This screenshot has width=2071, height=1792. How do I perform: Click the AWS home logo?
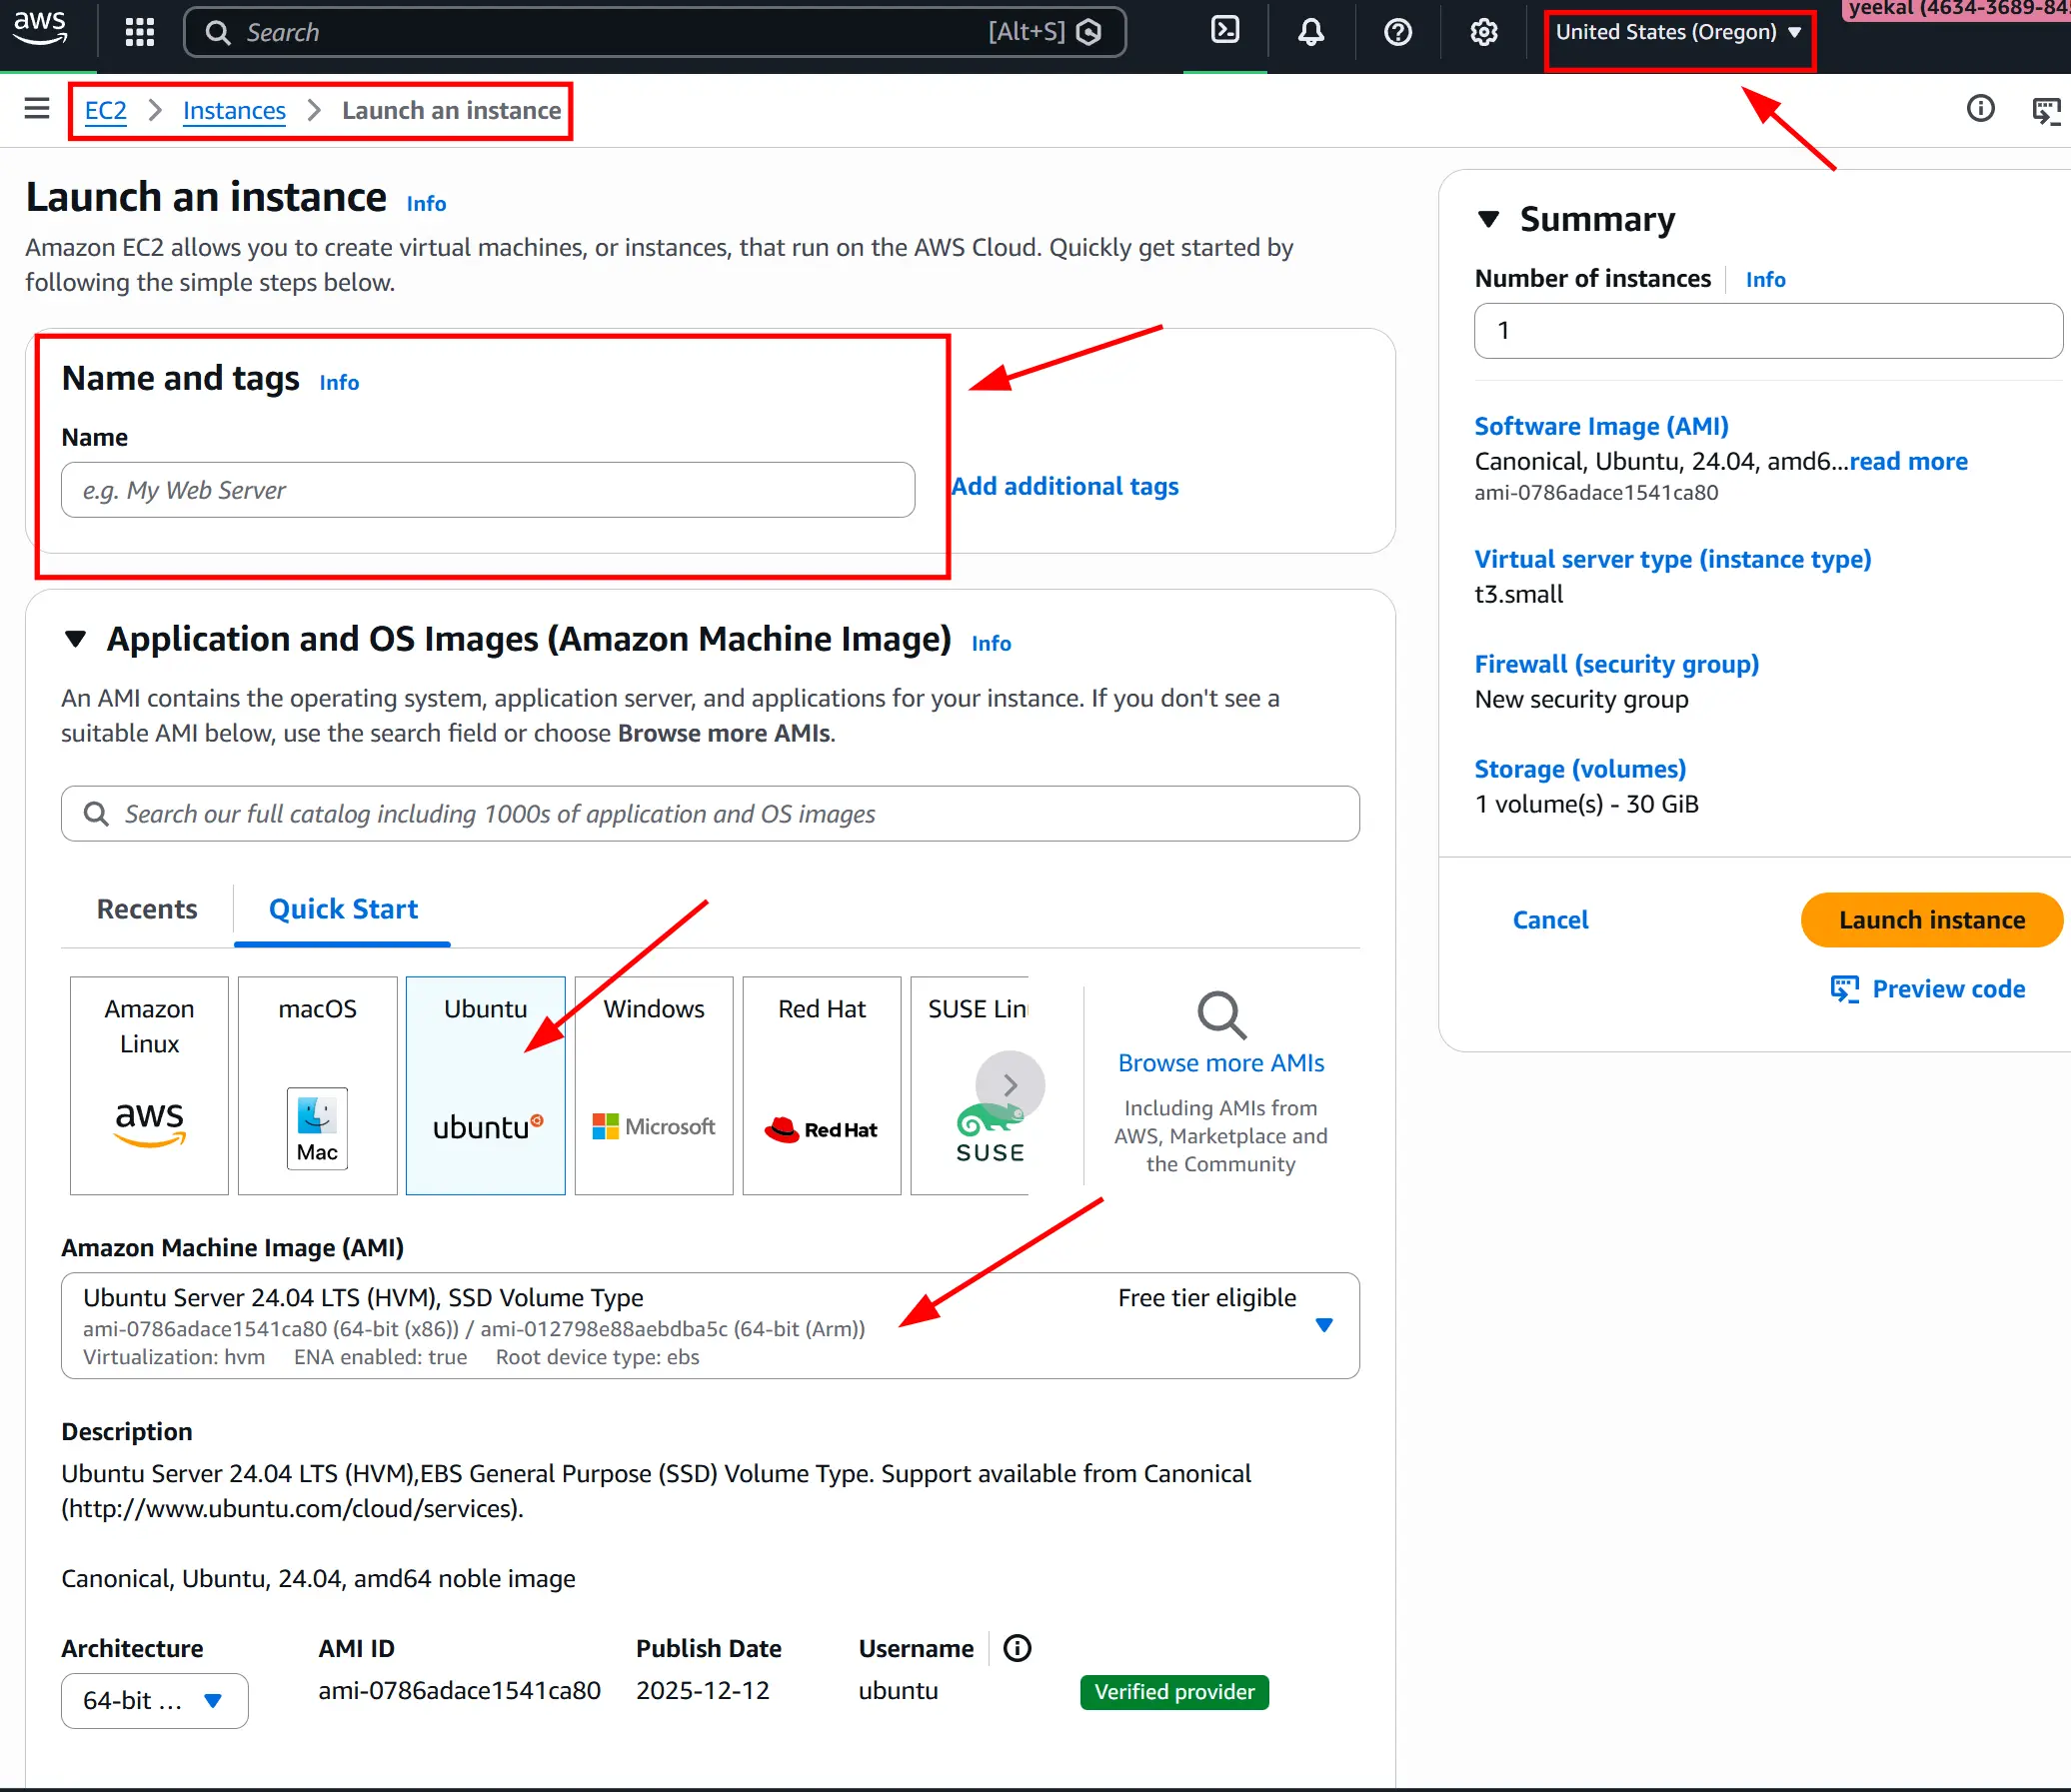coord(41,31)
